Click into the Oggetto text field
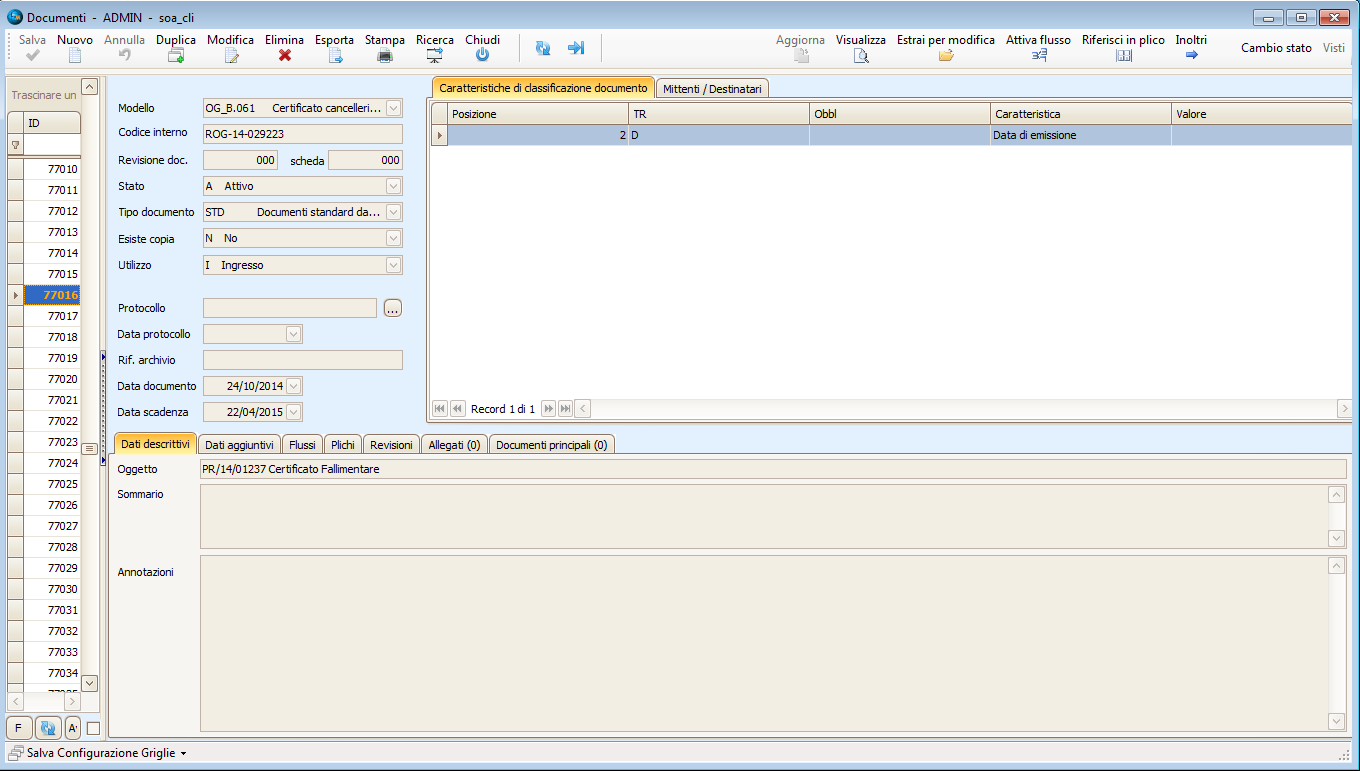This screenshot has width=1360, height=771. [x=772, y=469]
